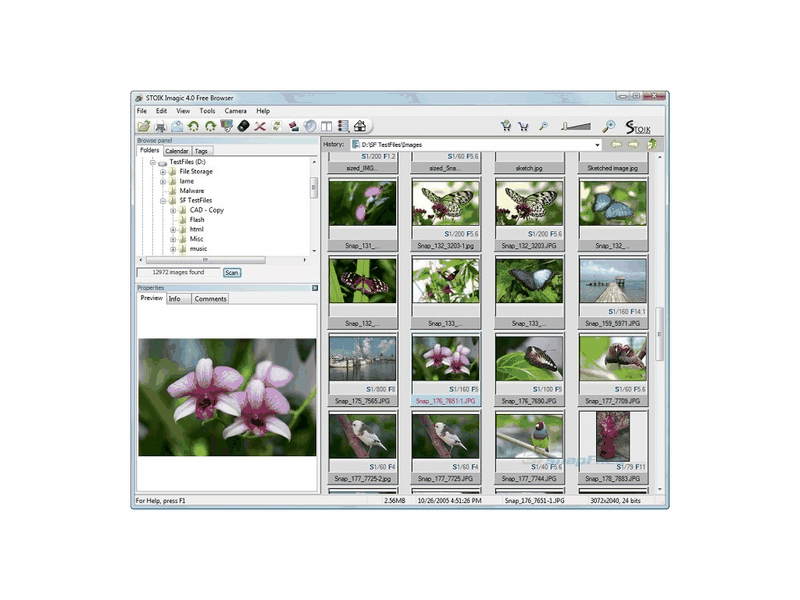Viewport: 800px width, 600px height.
Task: Click the STOIK logo
Action: pyautogui.click(x=638, y=127)
